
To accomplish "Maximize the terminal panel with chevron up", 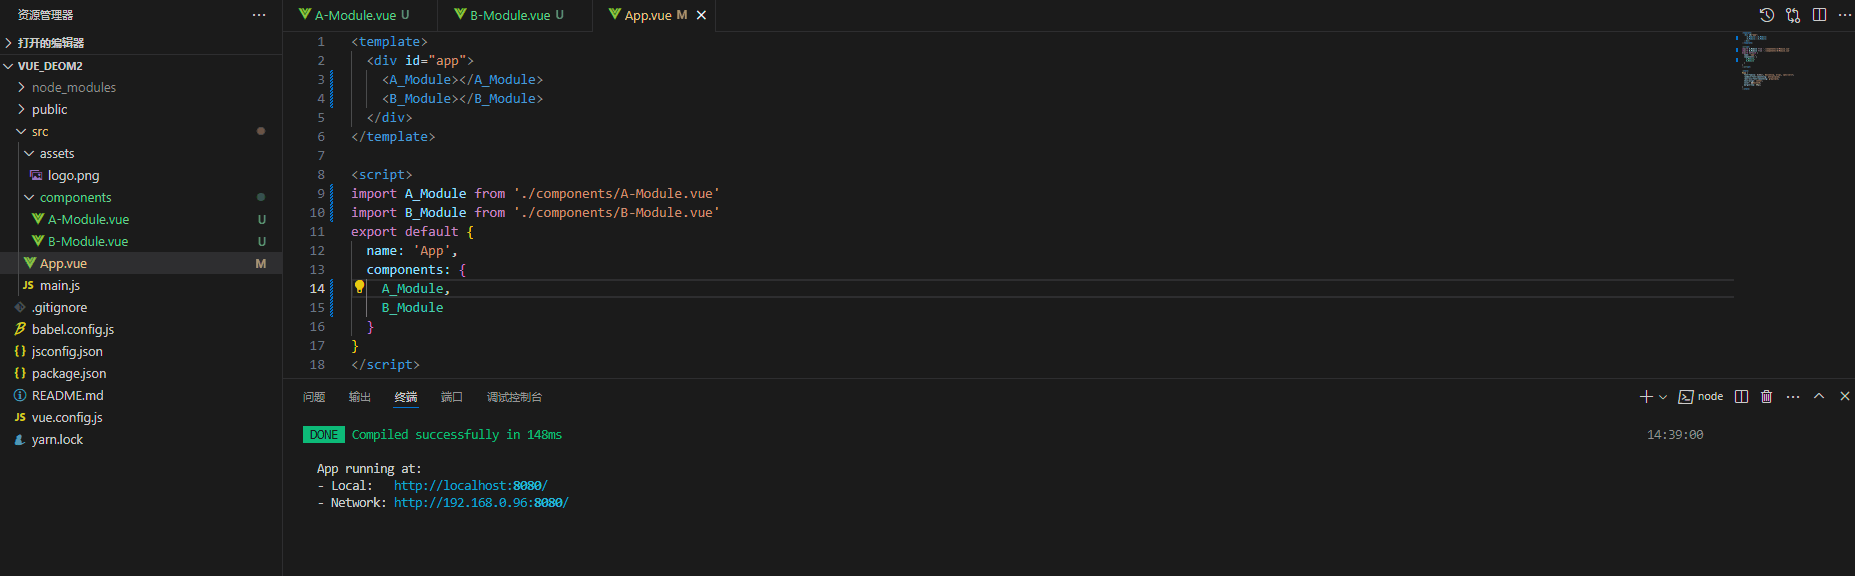I will [1819, 397].
